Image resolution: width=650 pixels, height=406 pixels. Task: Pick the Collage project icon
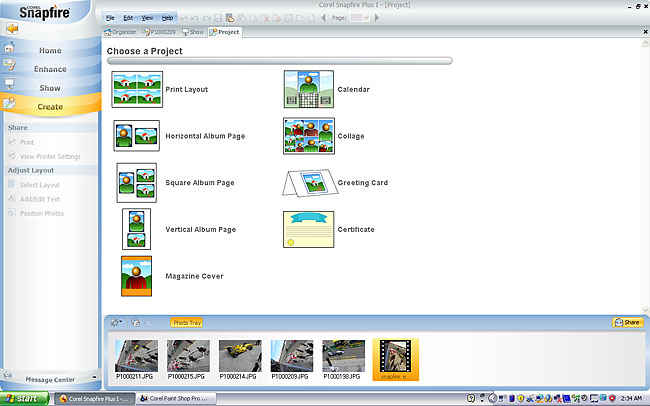(308, 136)
